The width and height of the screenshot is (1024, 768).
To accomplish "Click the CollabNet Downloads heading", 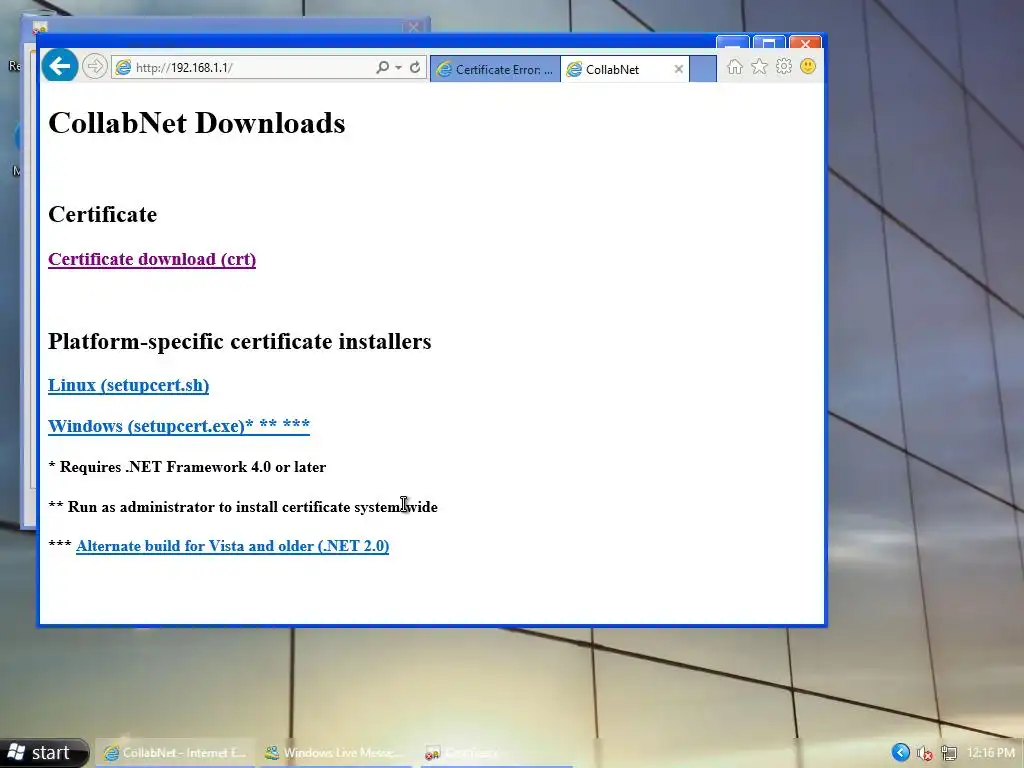I will [x=197, y=123].
